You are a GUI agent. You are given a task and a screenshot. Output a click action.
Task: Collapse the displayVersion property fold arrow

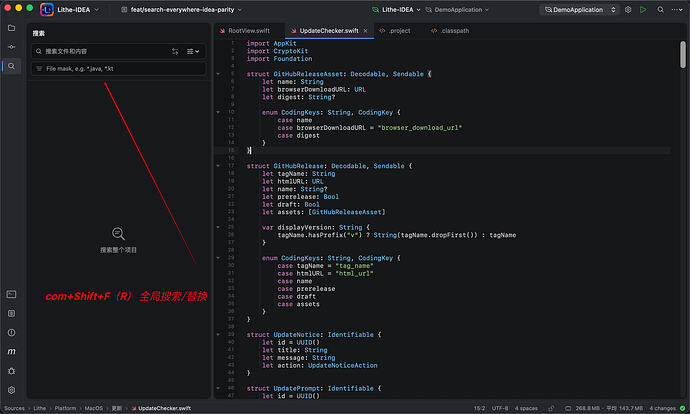[218, 227]
